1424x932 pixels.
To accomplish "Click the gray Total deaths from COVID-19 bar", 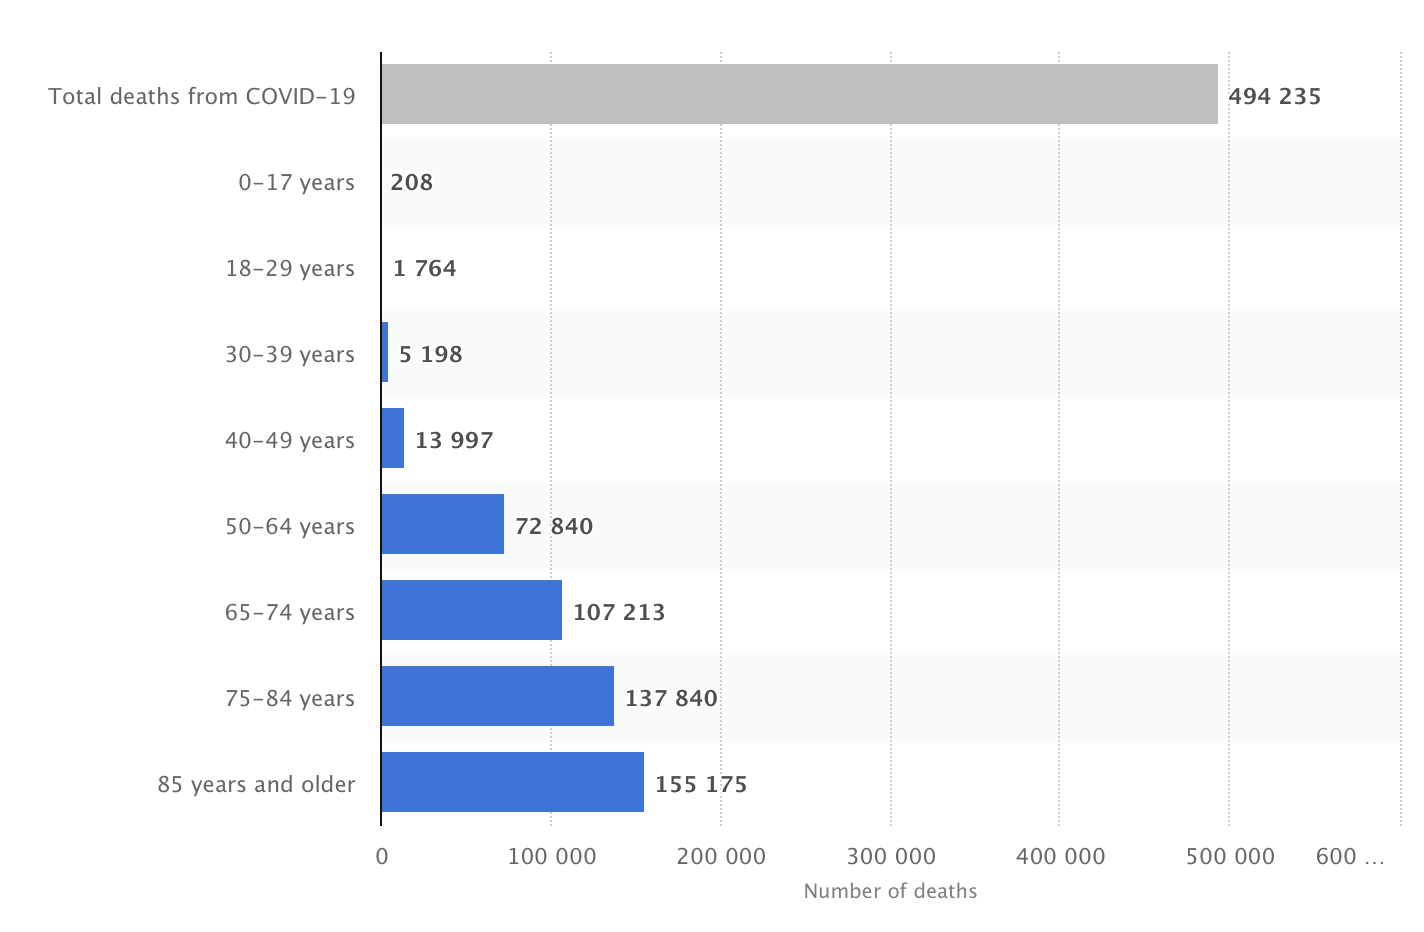I will point(799,94).
